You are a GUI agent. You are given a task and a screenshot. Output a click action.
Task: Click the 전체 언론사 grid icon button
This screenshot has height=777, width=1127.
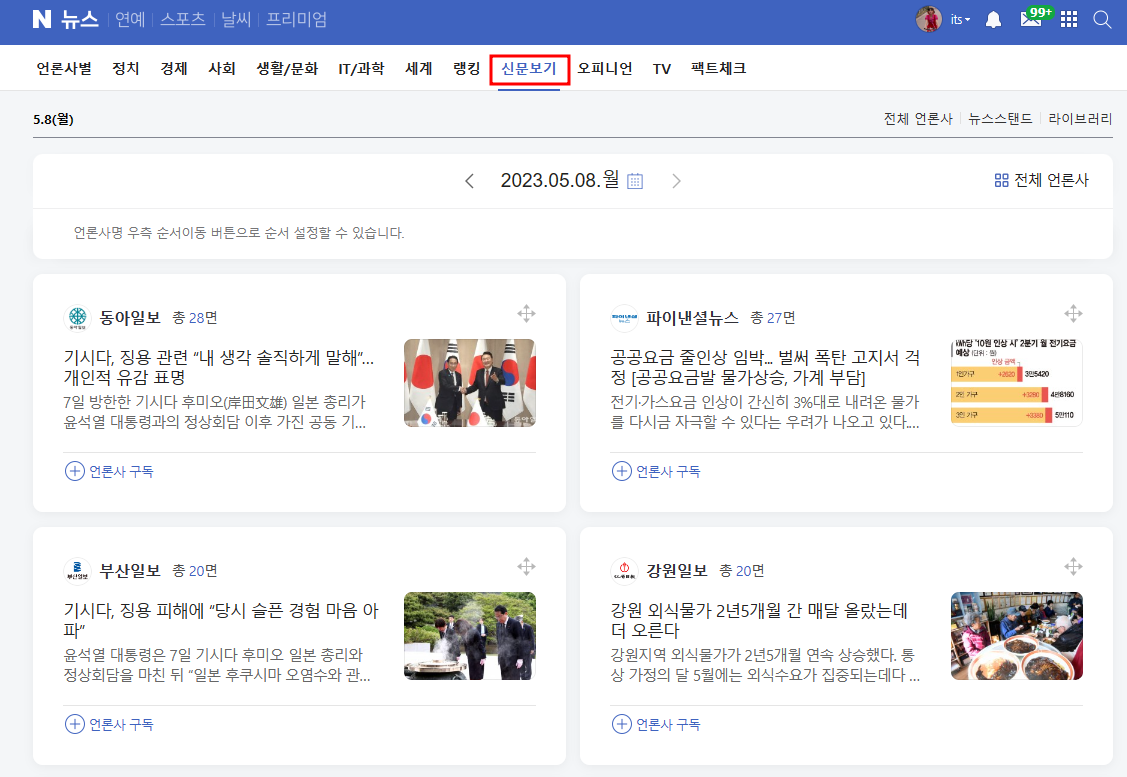coord(1041,180)
